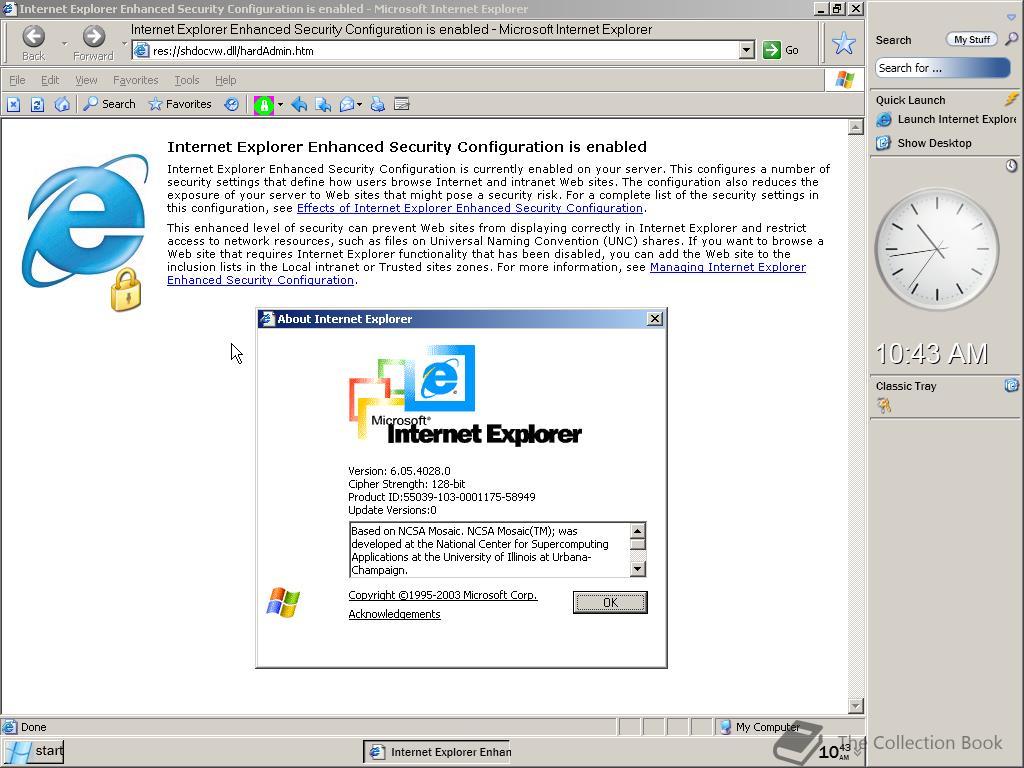
Task: Click the Internet Explorer logo in About dialog
Action: (465, 395)
